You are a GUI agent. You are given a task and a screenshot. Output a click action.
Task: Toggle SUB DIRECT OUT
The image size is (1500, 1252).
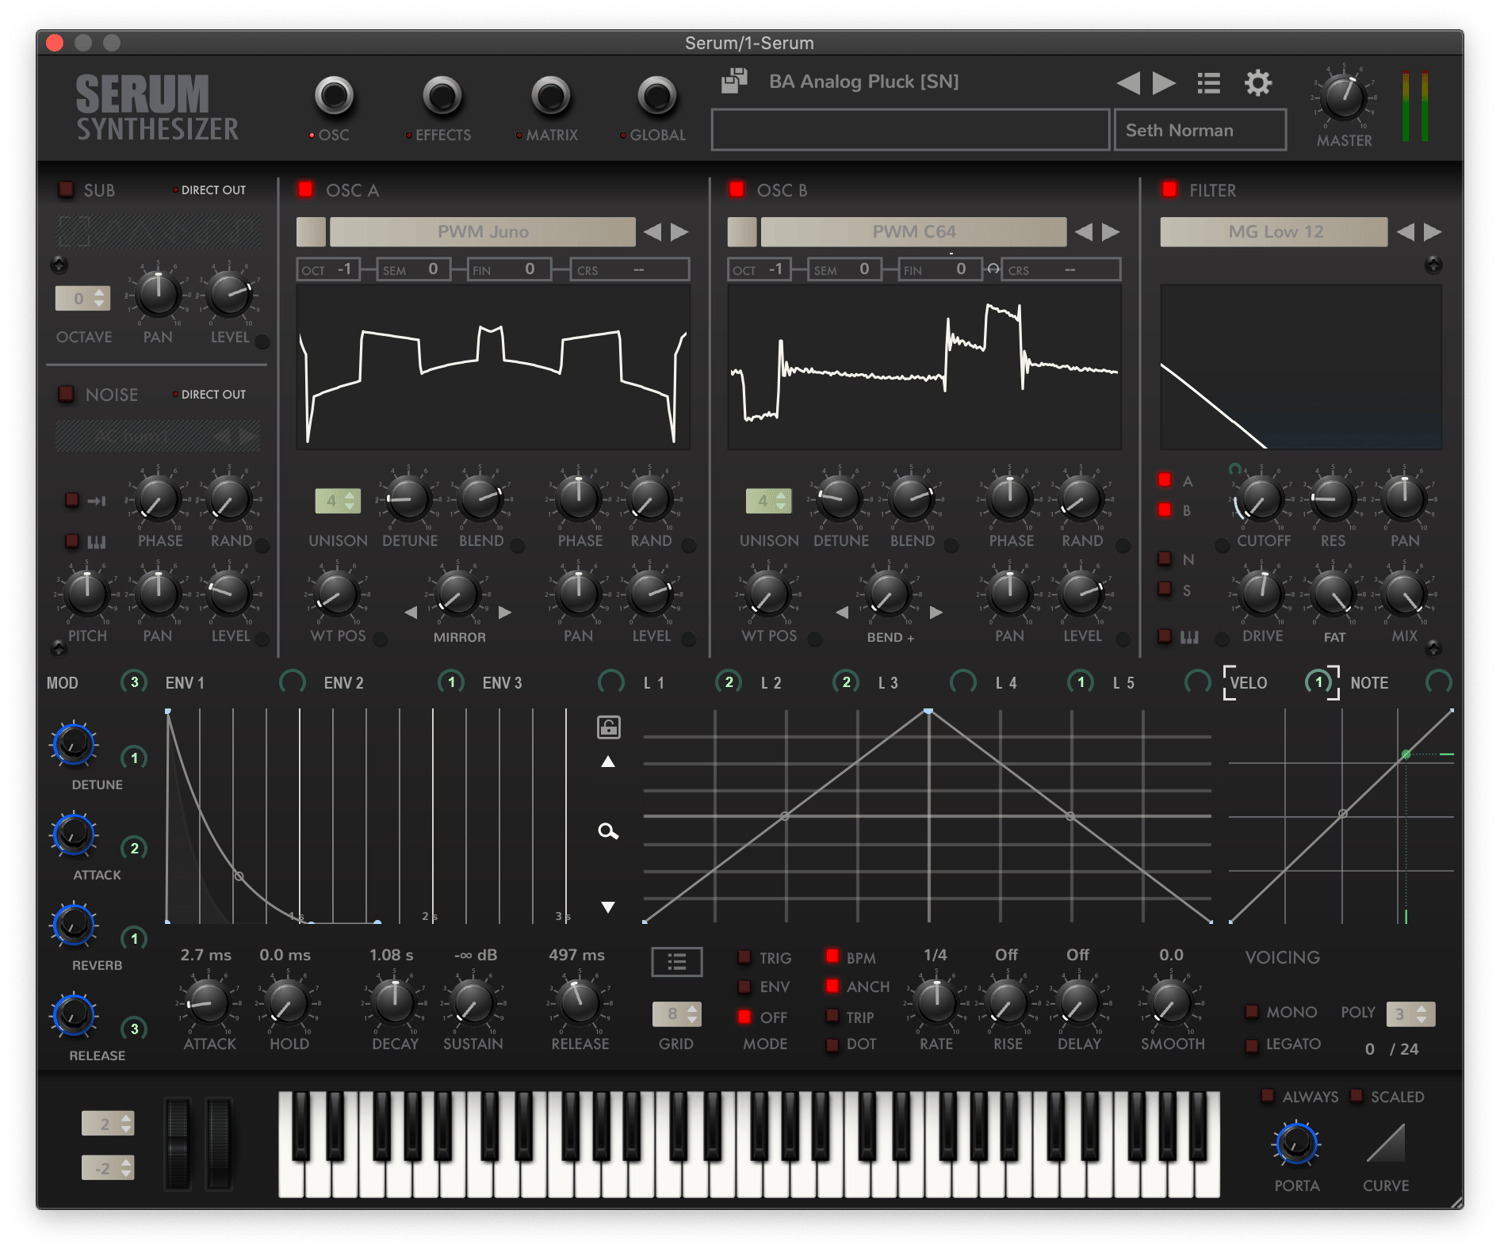(209, 190)
